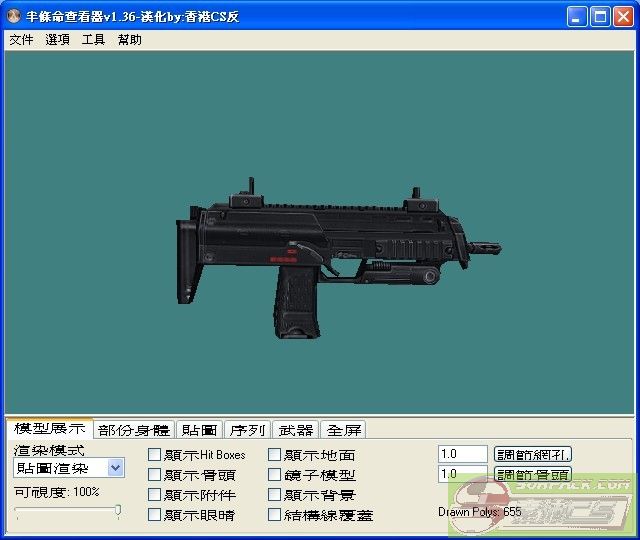
Task: Switch to the 全屏 tab
Action: click(343, 430)
